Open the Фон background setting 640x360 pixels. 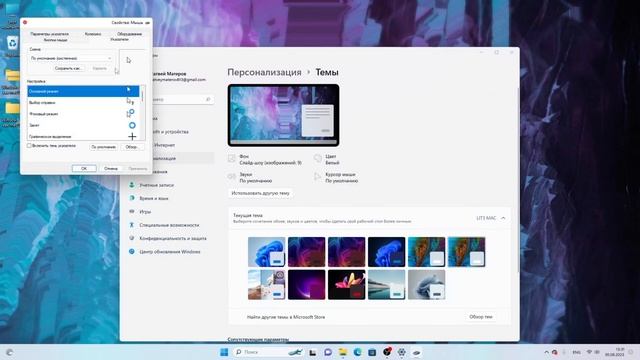point(264,160)
